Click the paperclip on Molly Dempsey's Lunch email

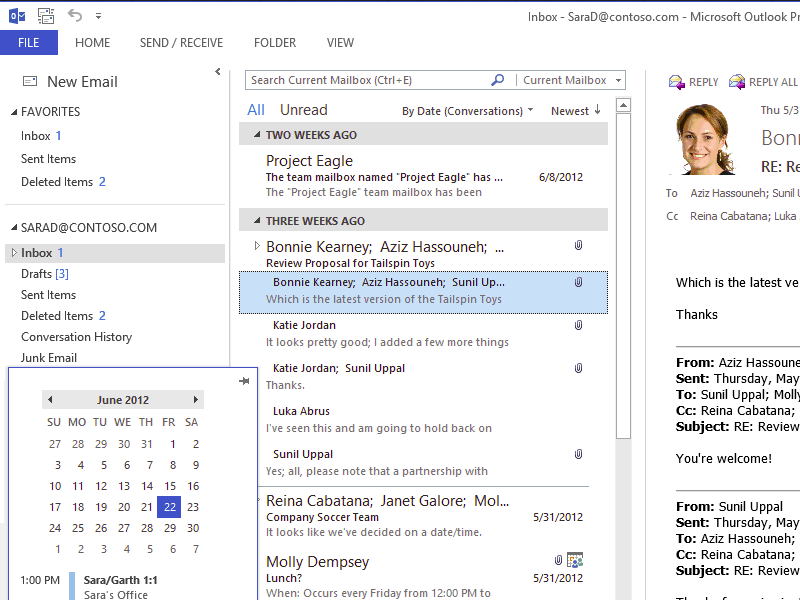(x=558, y=560)
